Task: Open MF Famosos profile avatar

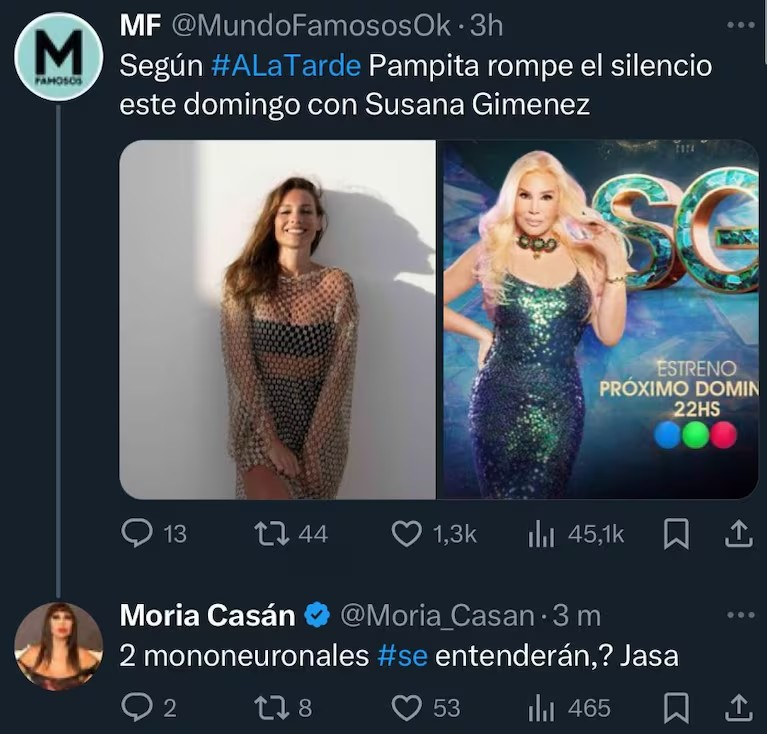Action: click(58, 56)
